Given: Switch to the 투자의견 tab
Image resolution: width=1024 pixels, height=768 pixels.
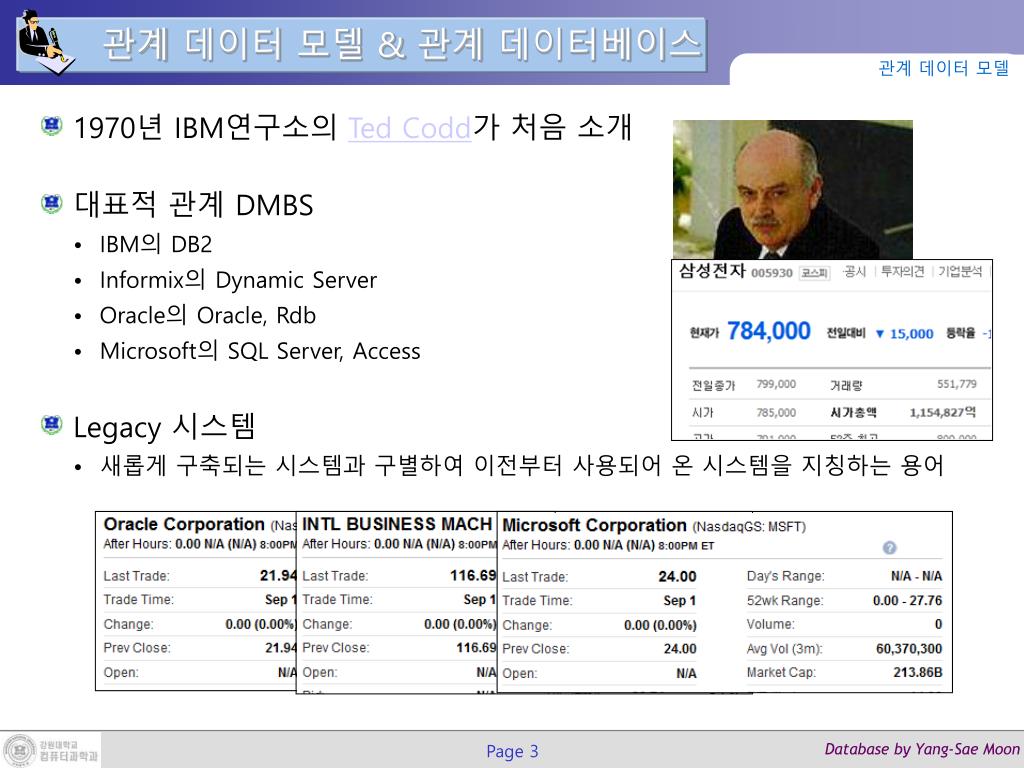Looking at the screenshot, I should 903,272.
